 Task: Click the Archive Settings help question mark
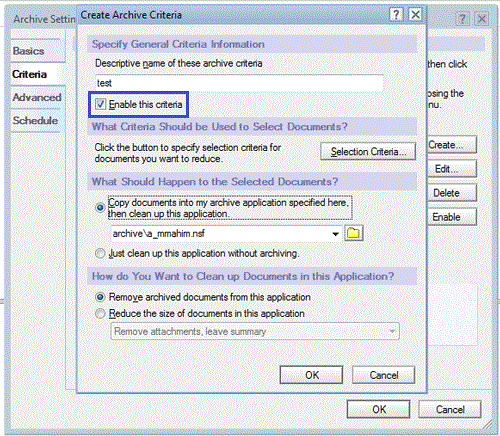(462, 19)
